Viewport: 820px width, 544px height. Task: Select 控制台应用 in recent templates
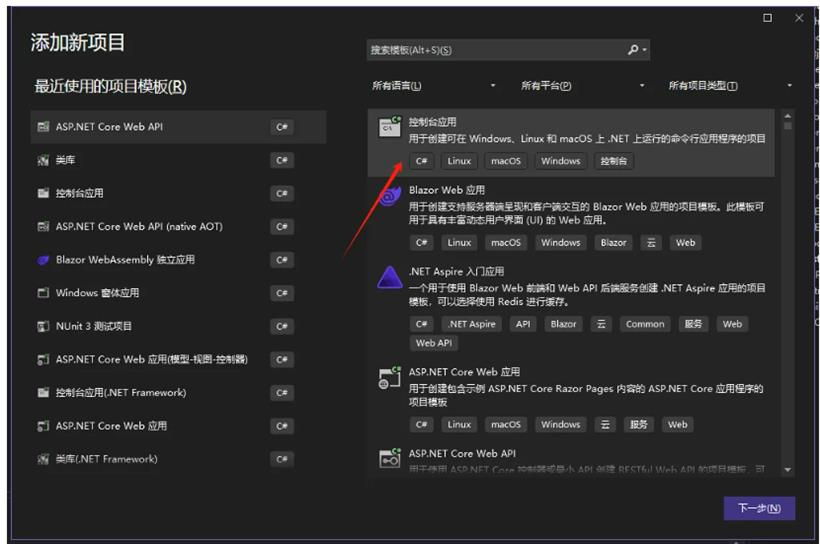[x=178, y=193]
